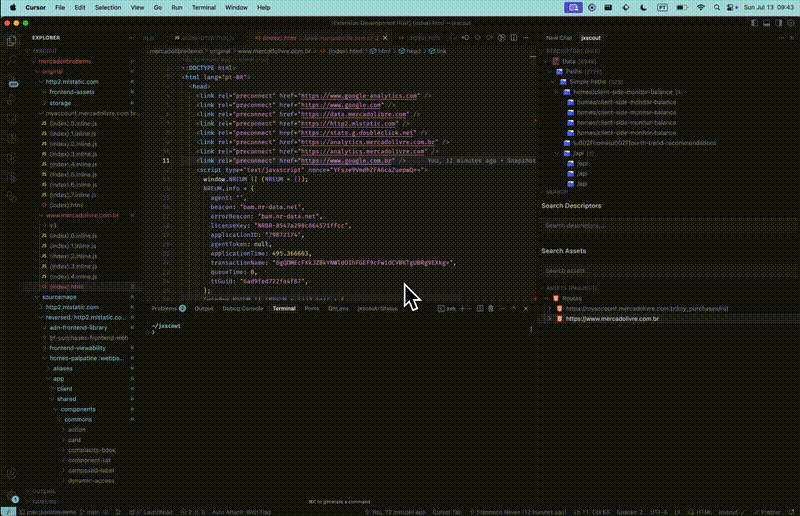Toggle bottom panel layout icon in title bar

(x=766, y=23)
